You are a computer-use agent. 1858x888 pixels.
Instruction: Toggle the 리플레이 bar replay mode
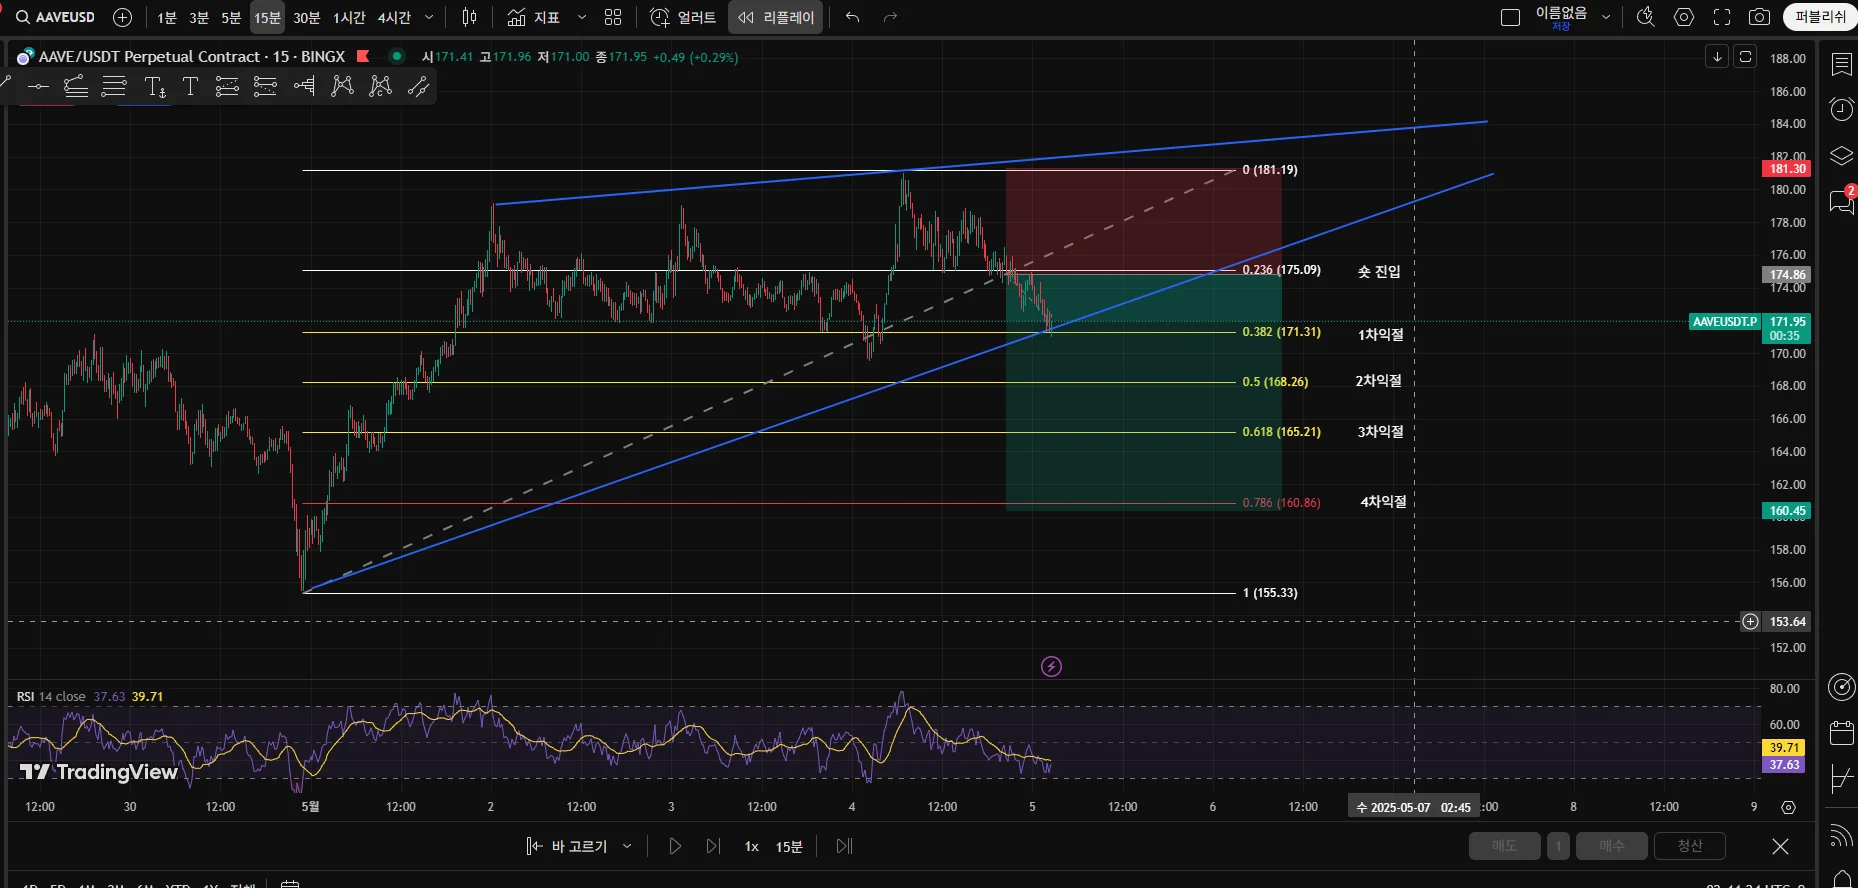pyautogui.click(x=776, y=17)
